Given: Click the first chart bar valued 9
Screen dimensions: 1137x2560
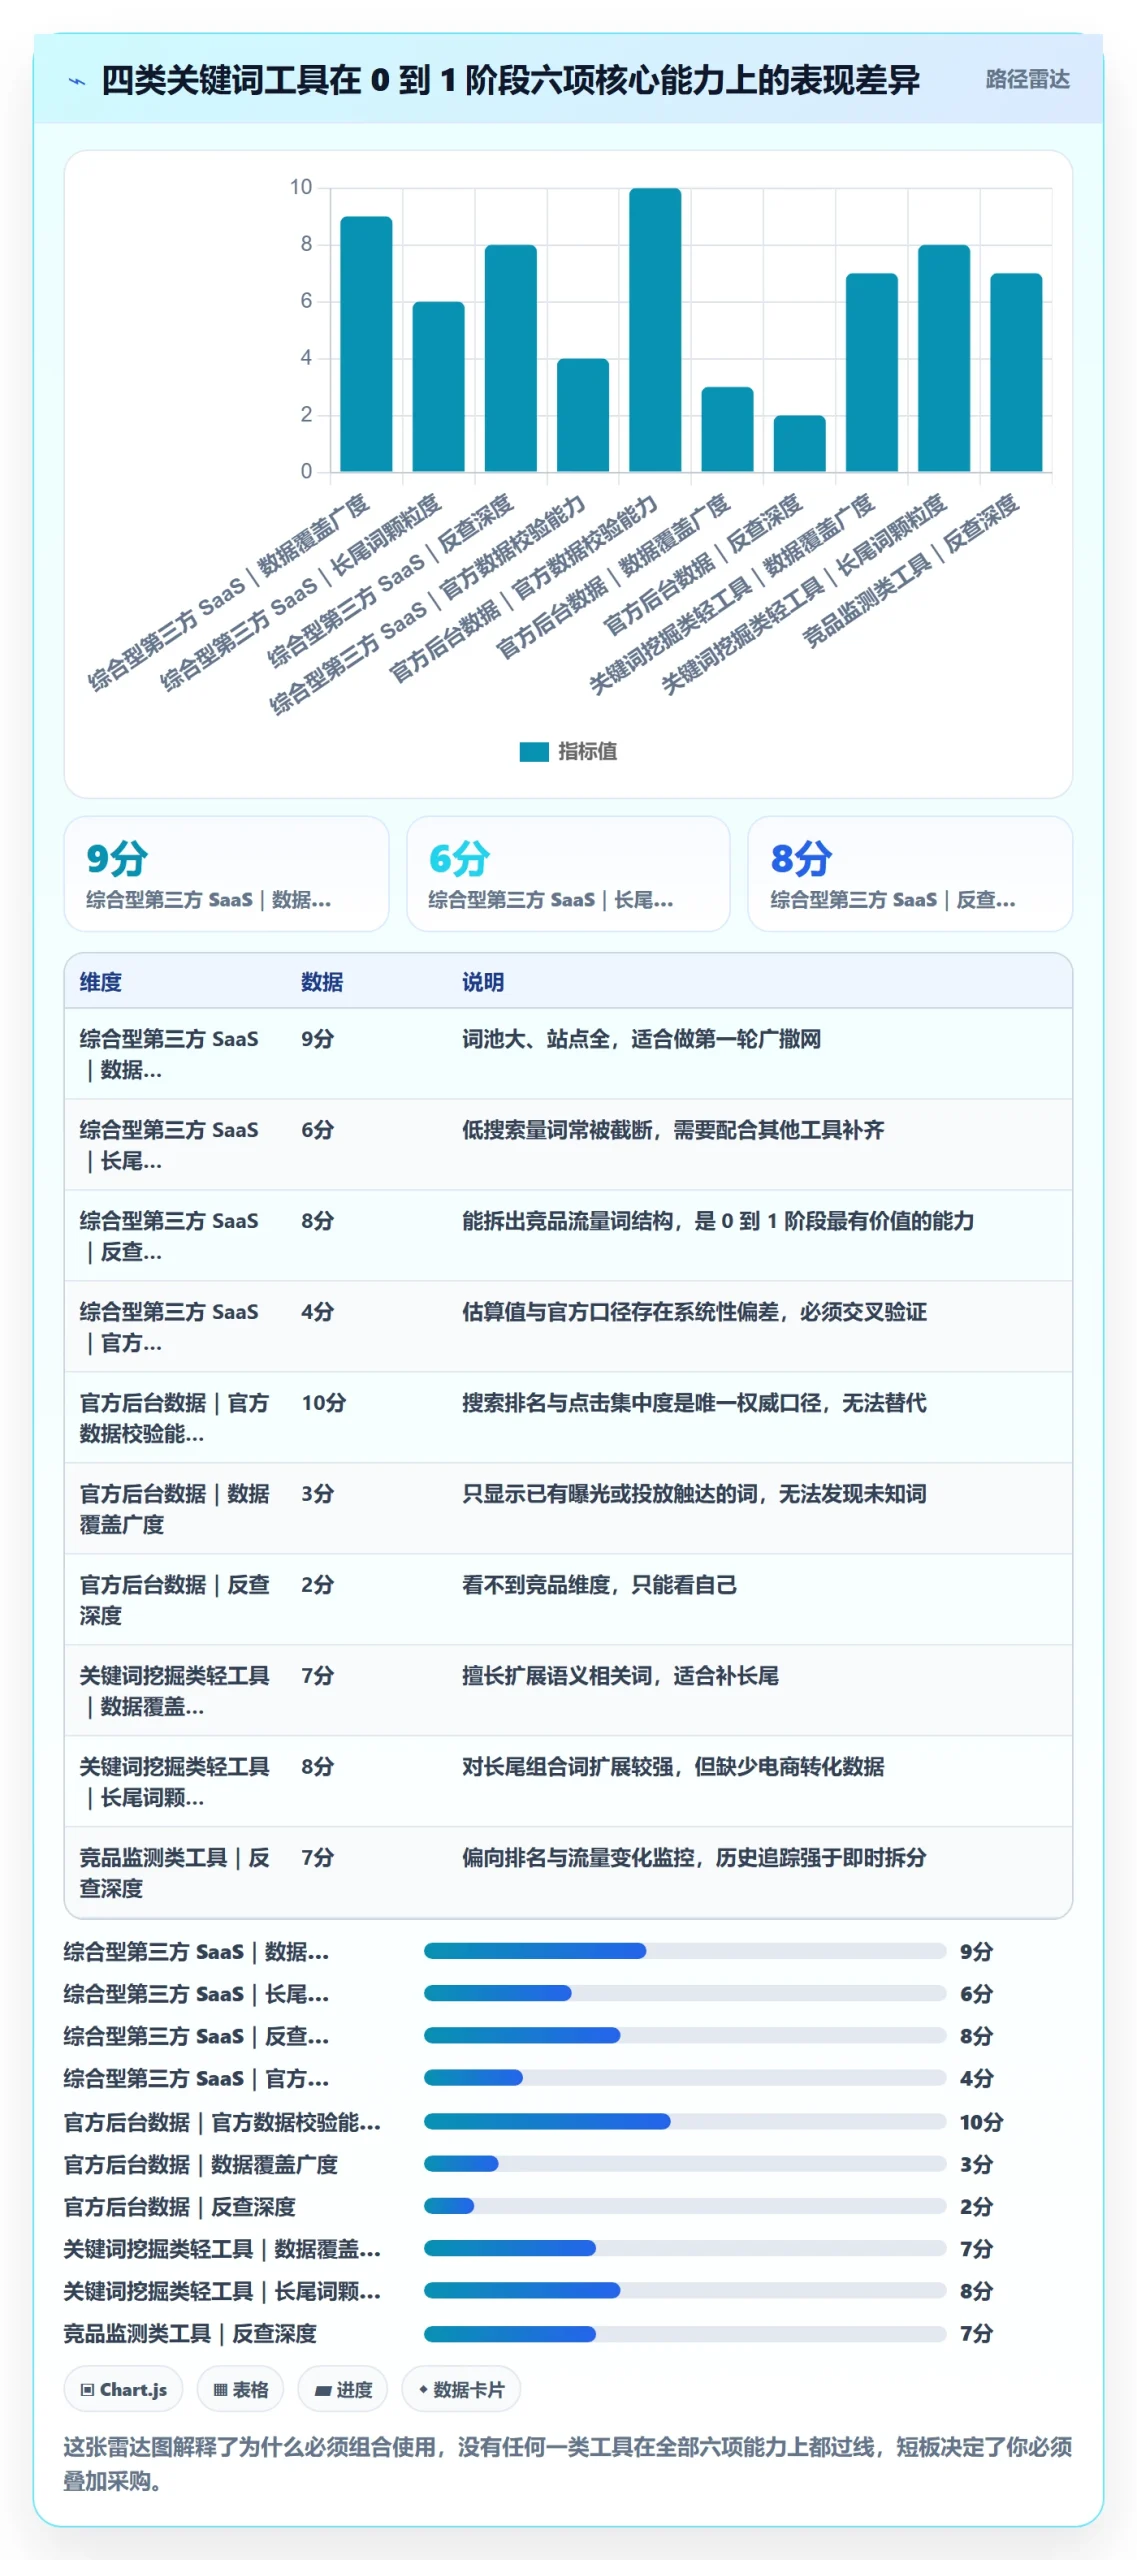Looking at the screenshot, I should click(366, 344).
